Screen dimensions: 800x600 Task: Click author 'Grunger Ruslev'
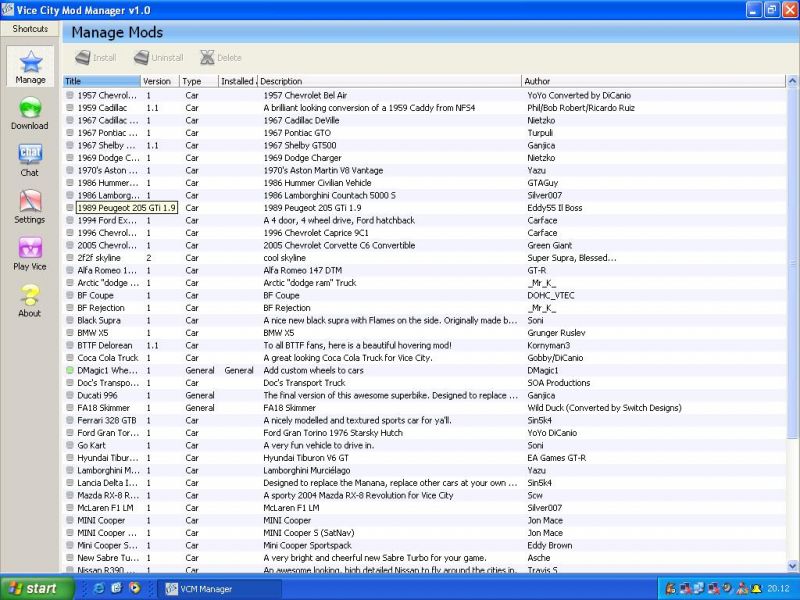click(556, 333)
